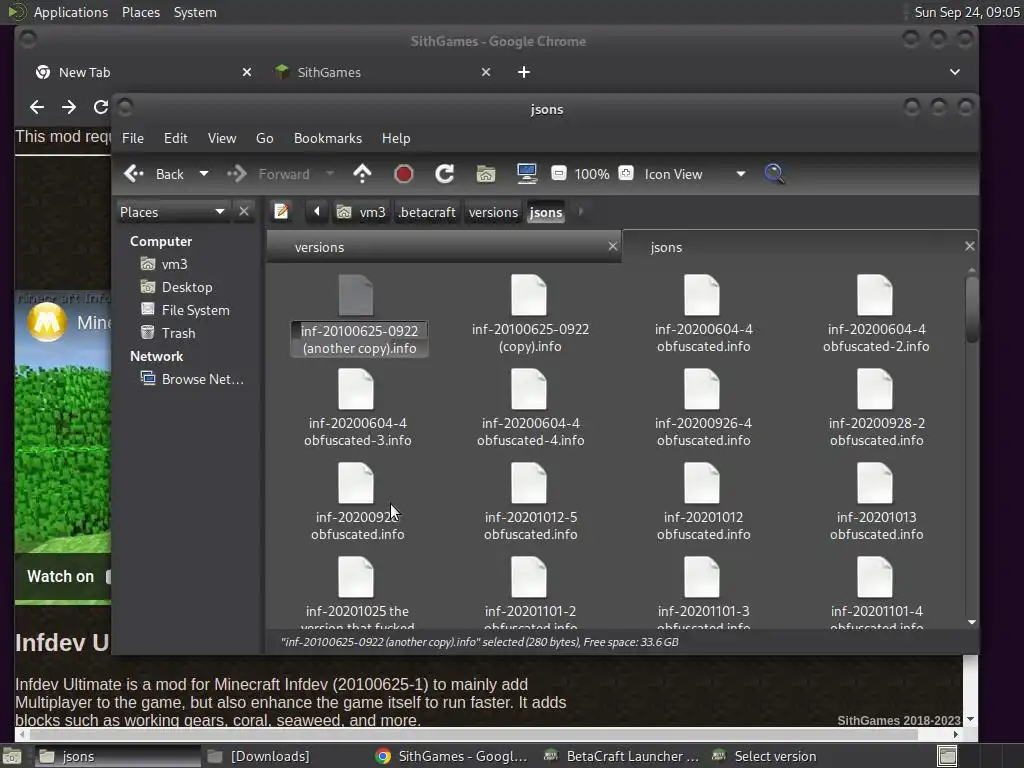Open the Places sidebar selector dropdown
The height and width of the screenshot is (768, 1024).
[x=172, y=212]
